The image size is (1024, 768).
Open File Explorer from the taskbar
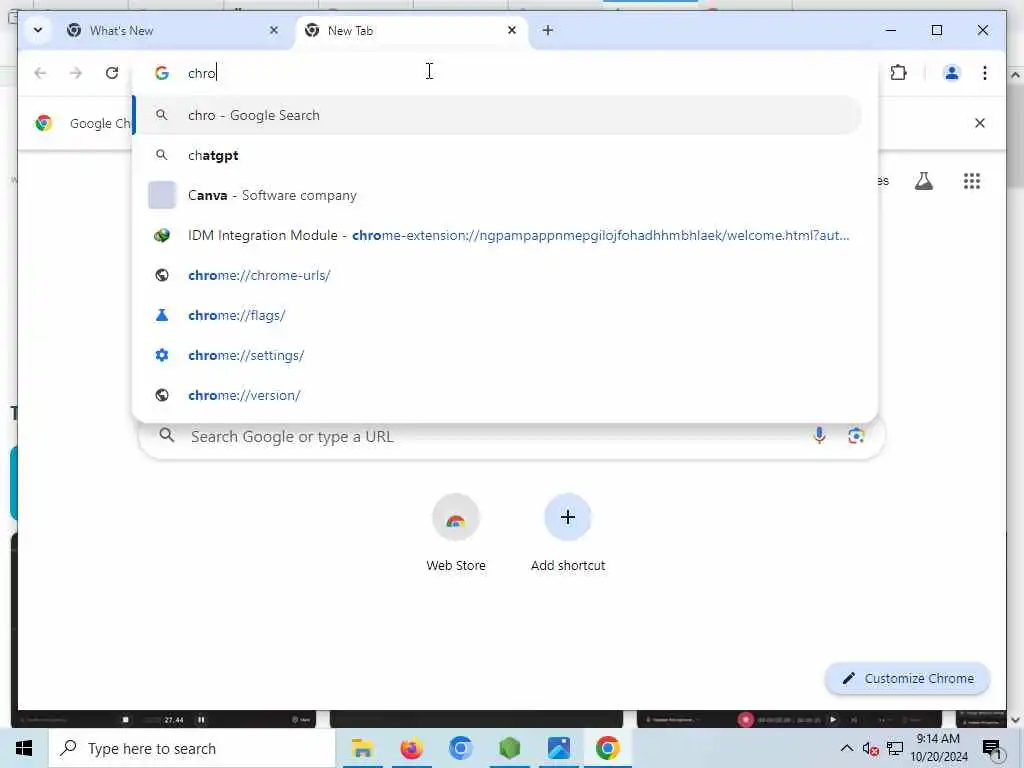(x=362, y=748)
